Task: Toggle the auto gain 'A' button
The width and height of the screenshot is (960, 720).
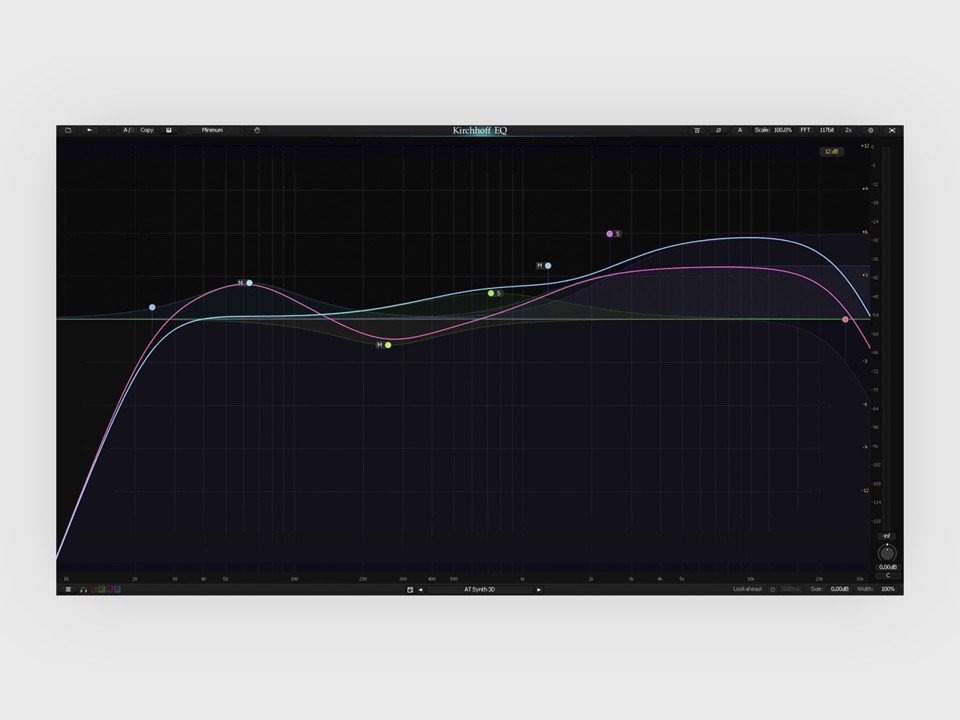Action: tap(740, 130)
